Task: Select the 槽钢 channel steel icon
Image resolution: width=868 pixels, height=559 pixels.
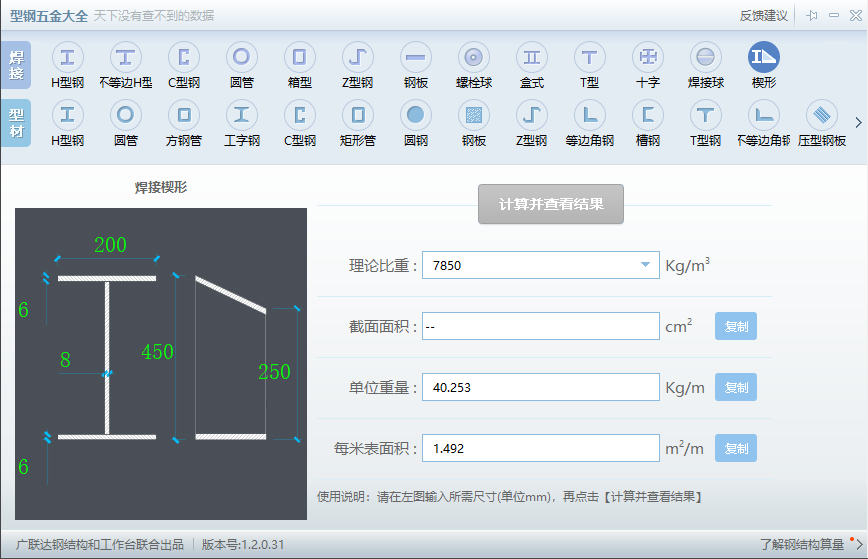Action: point(648,115)
